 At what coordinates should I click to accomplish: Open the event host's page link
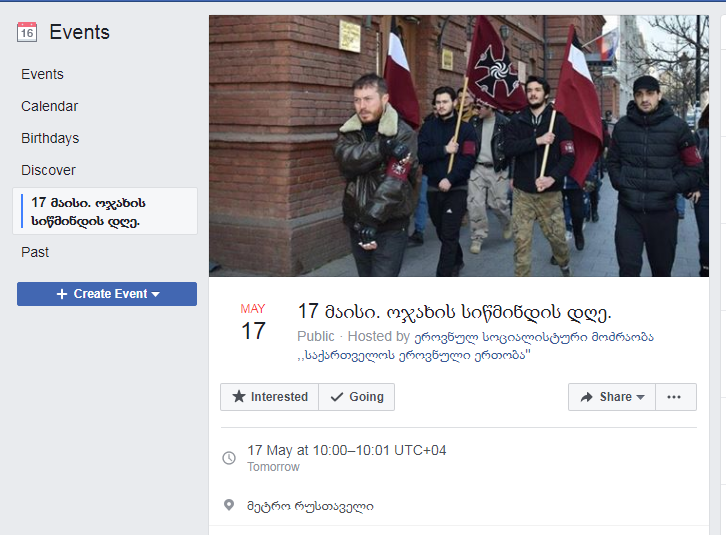(x=475, y=346)
